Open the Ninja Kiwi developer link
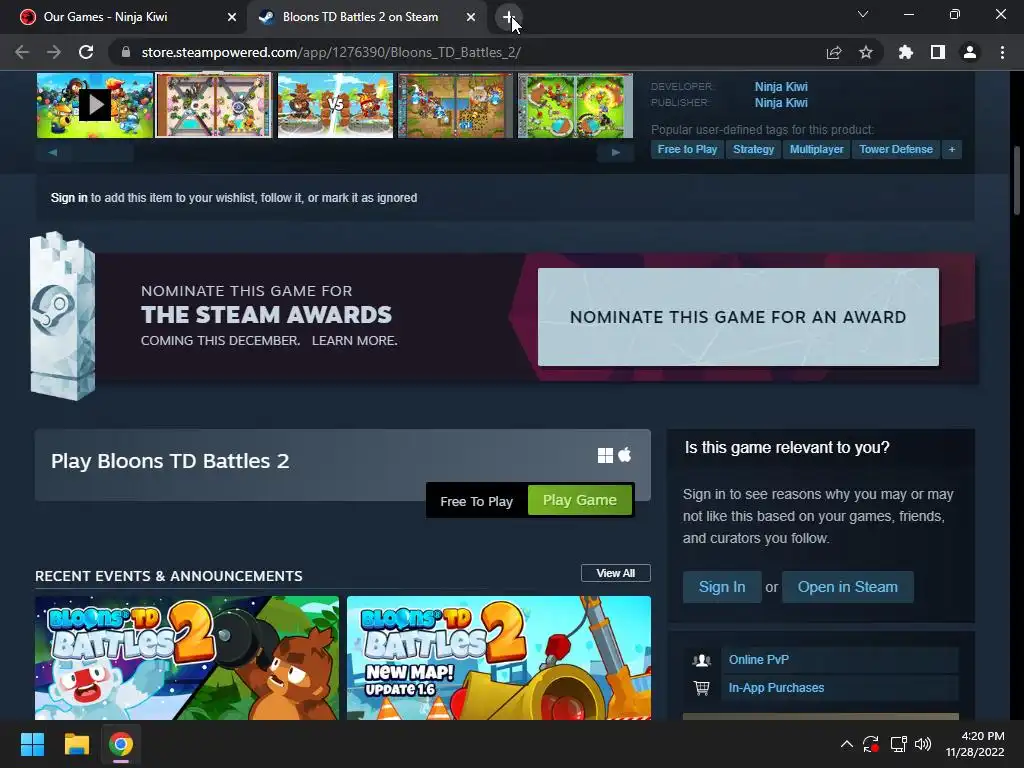 [781, 86]
